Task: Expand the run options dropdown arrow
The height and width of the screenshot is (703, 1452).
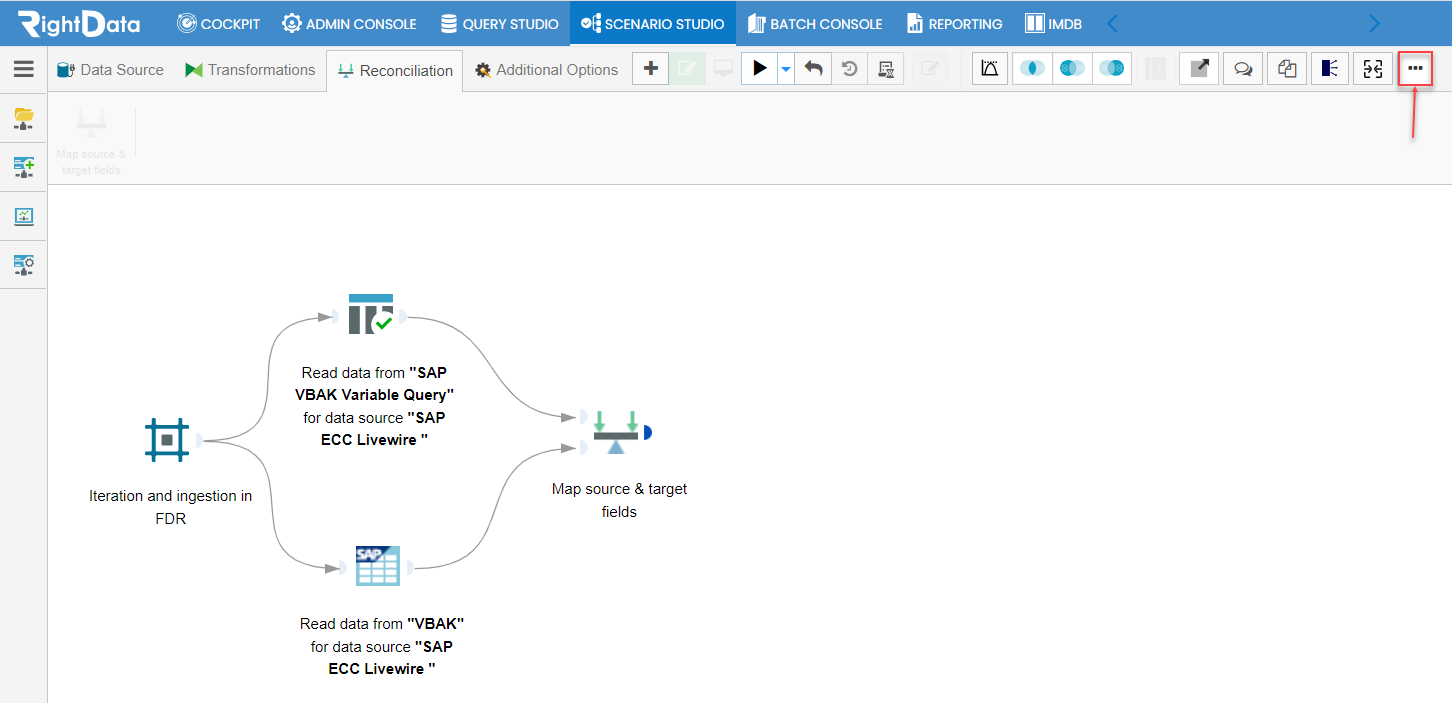Action: (x=786, y=69)
